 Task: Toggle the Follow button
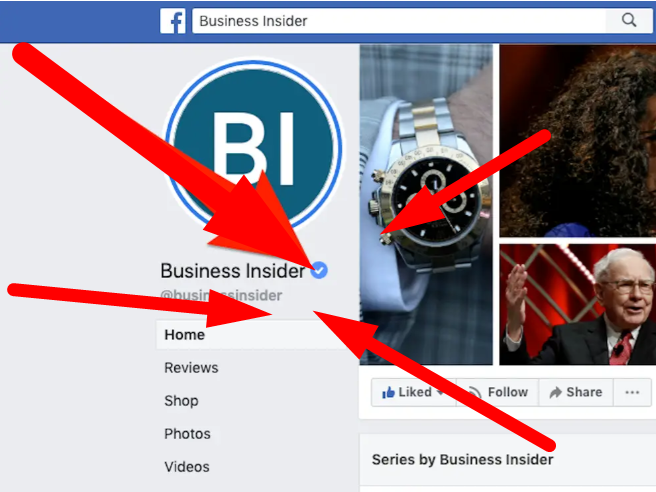click(497, 392)
